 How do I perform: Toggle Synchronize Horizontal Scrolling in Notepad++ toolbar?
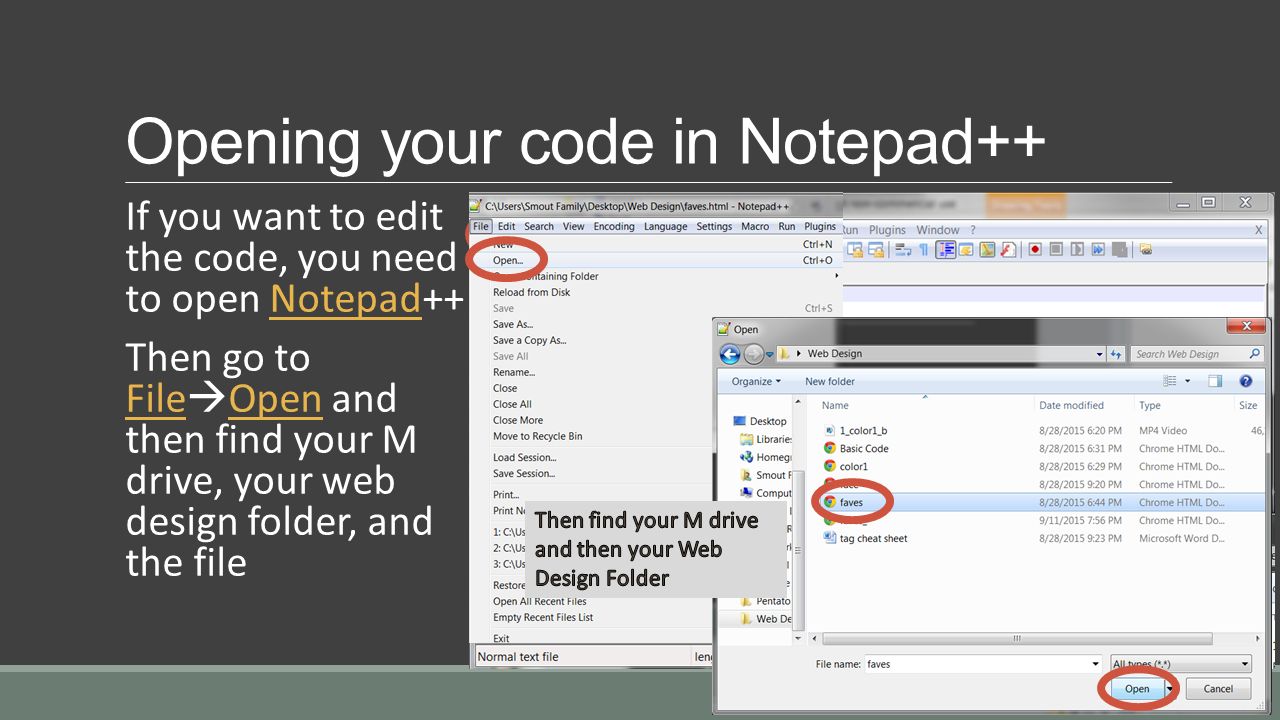click(876, 250)
